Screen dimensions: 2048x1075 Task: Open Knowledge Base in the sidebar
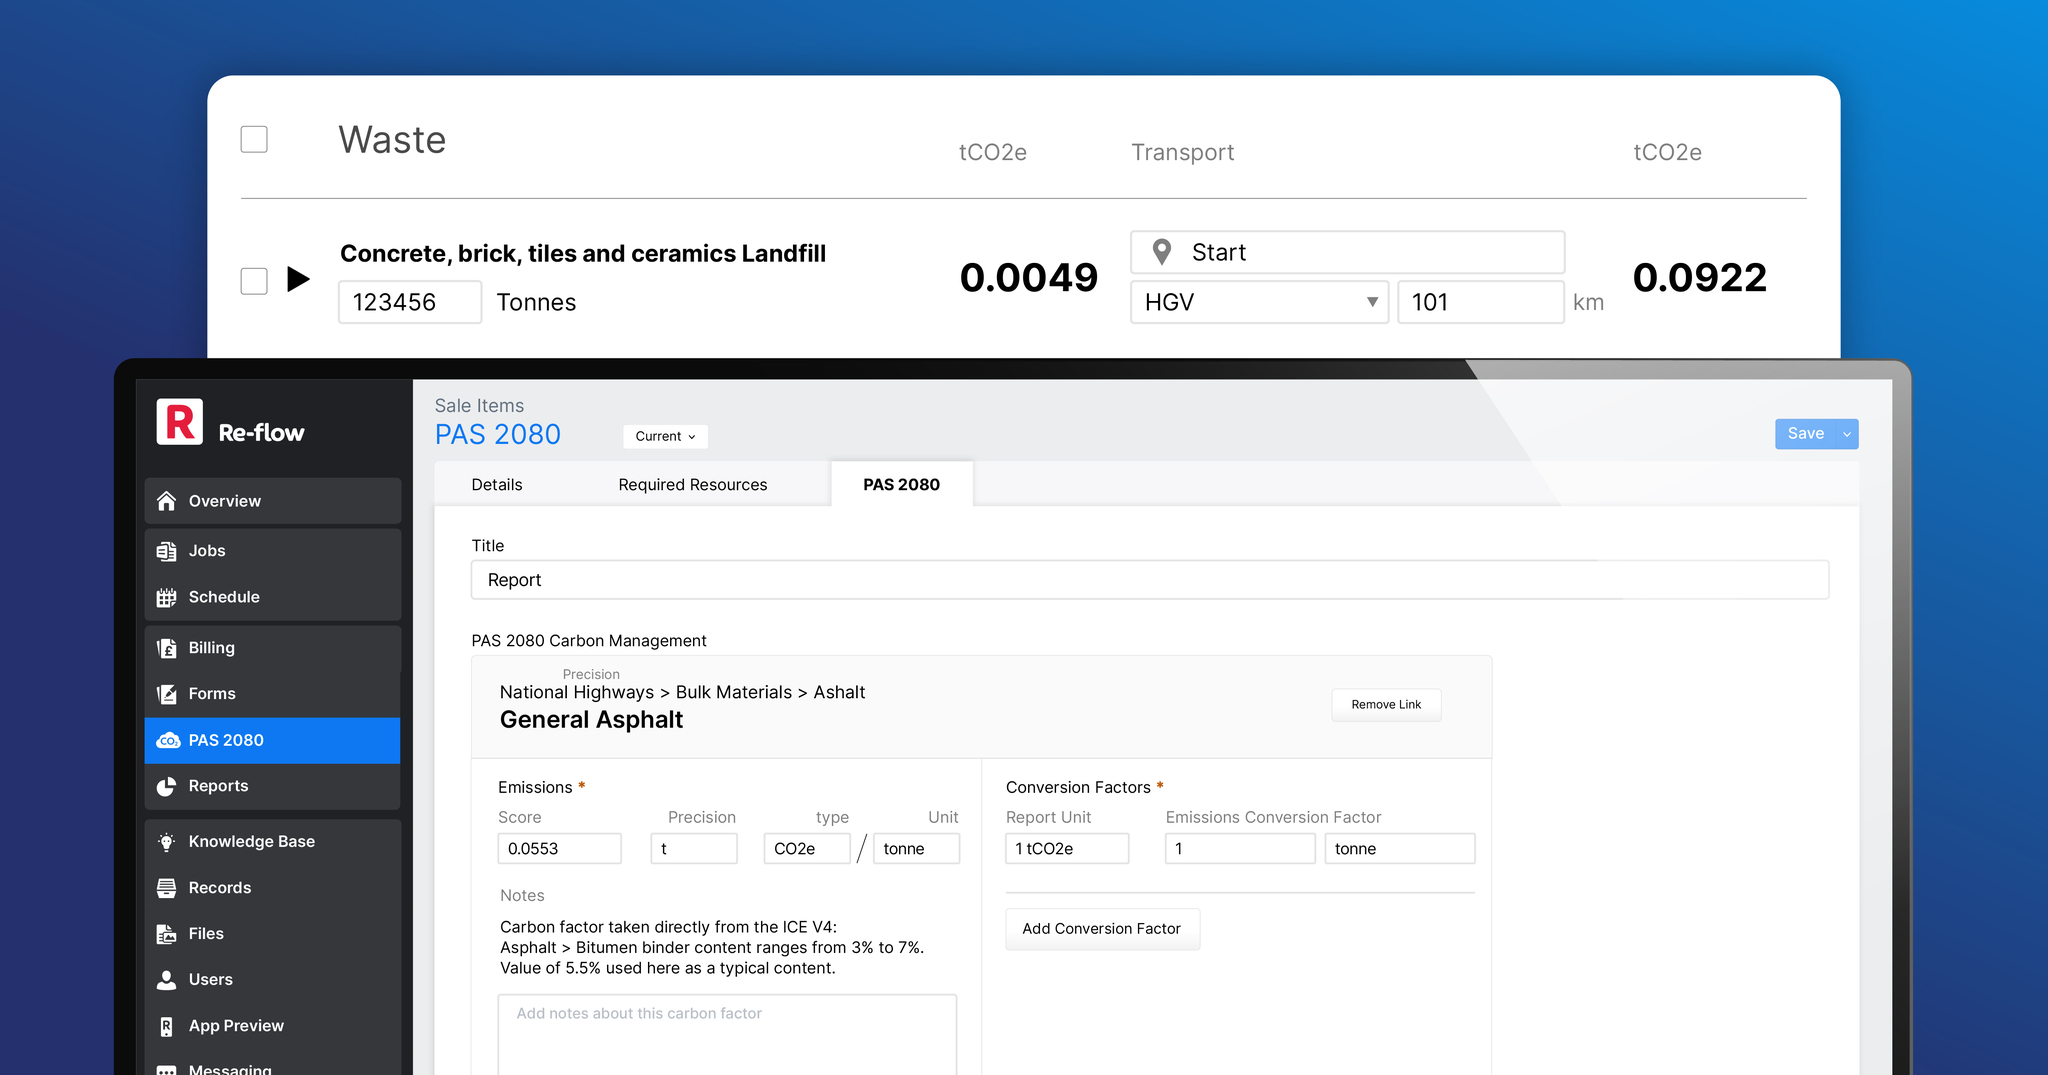tap(273, 842)
